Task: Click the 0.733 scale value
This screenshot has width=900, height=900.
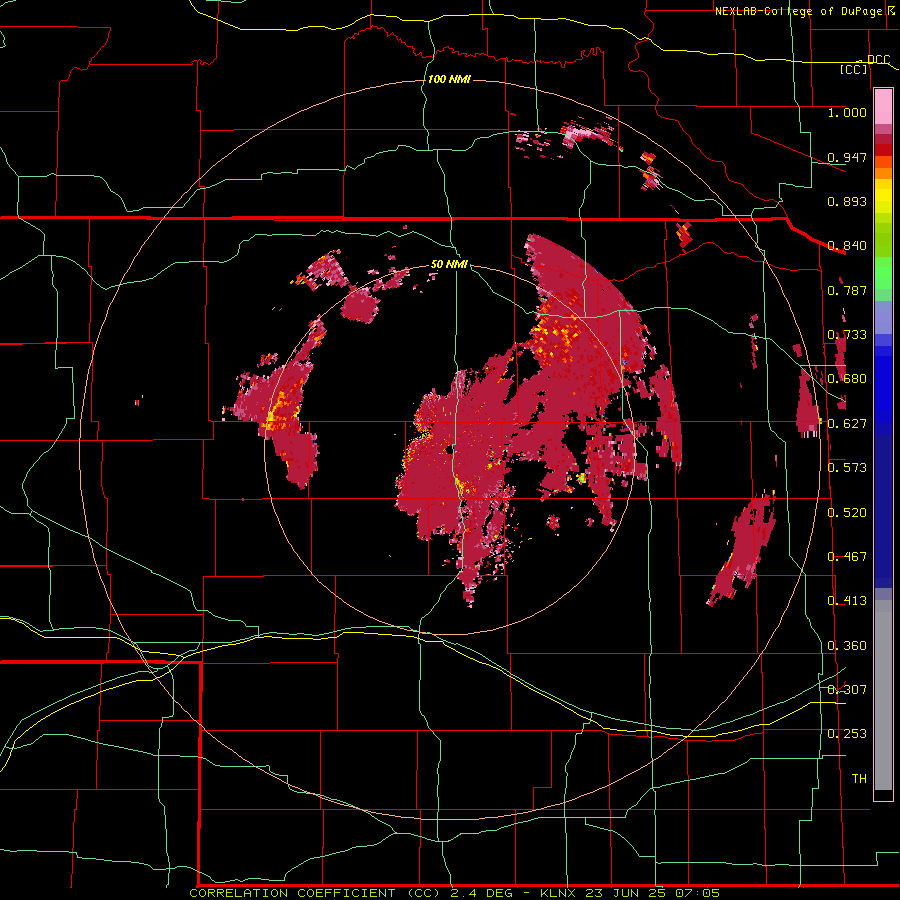Action: click(x=847, y=335)
